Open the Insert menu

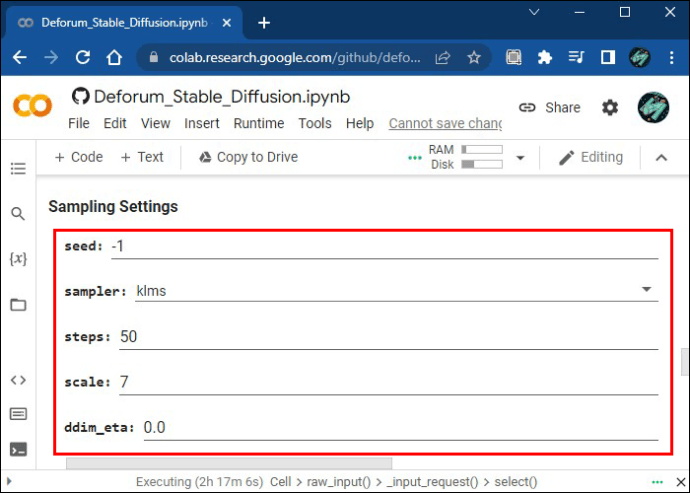(202, 123)
